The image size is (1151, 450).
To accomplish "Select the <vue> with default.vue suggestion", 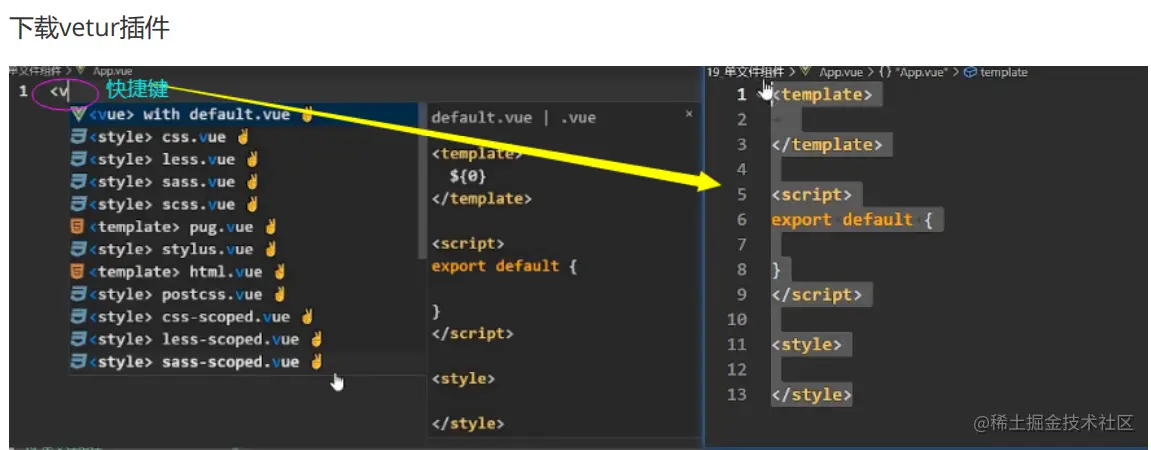I will coord(247,115).
